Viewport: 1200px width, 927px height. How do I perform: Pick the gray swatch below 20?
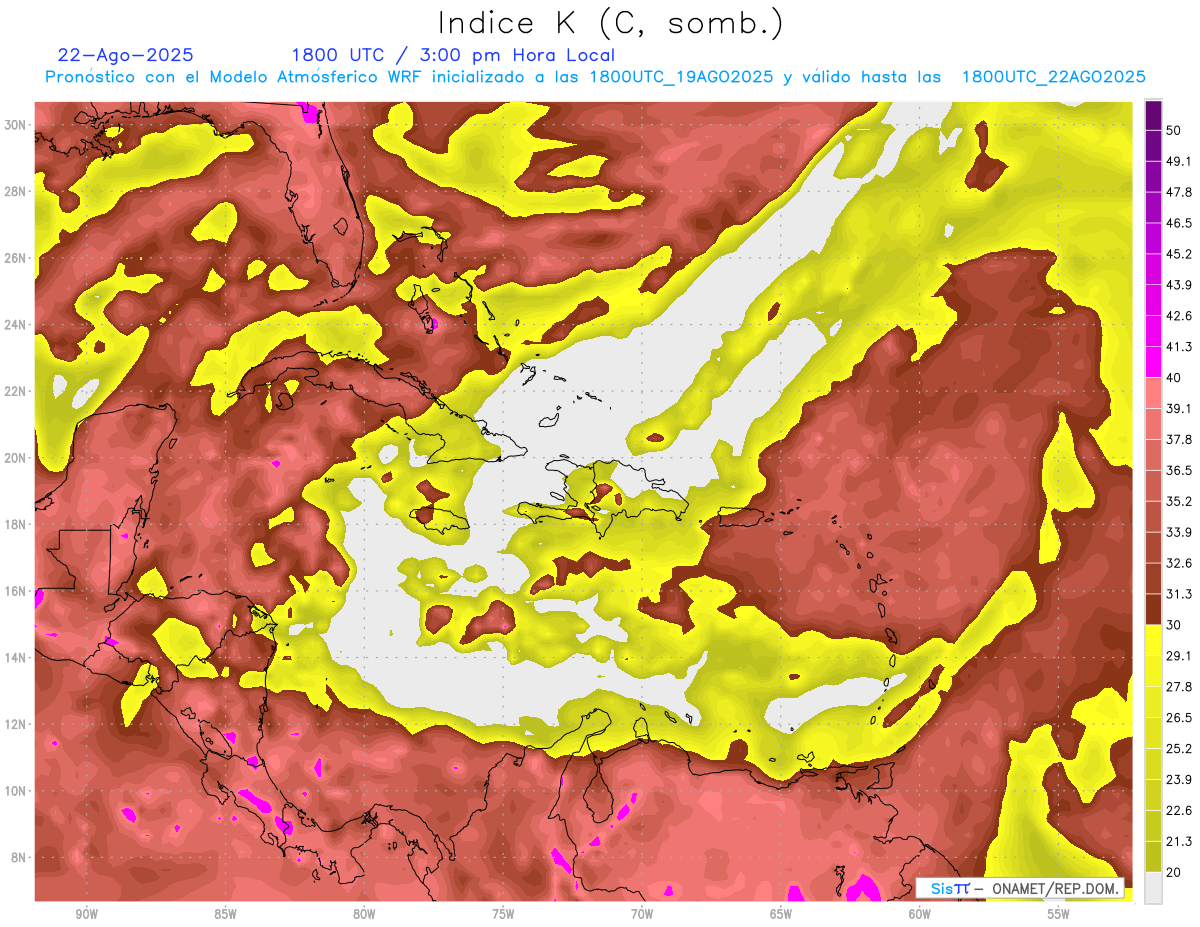(x=1153, y=888)
